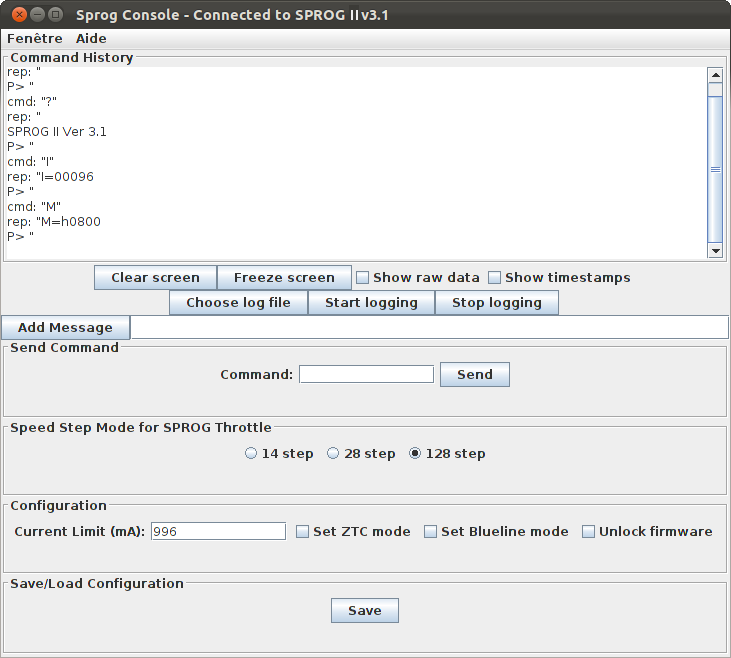Click the Clear screen button
This screenshot has height=658, width=731.
[x=156, y=277]
